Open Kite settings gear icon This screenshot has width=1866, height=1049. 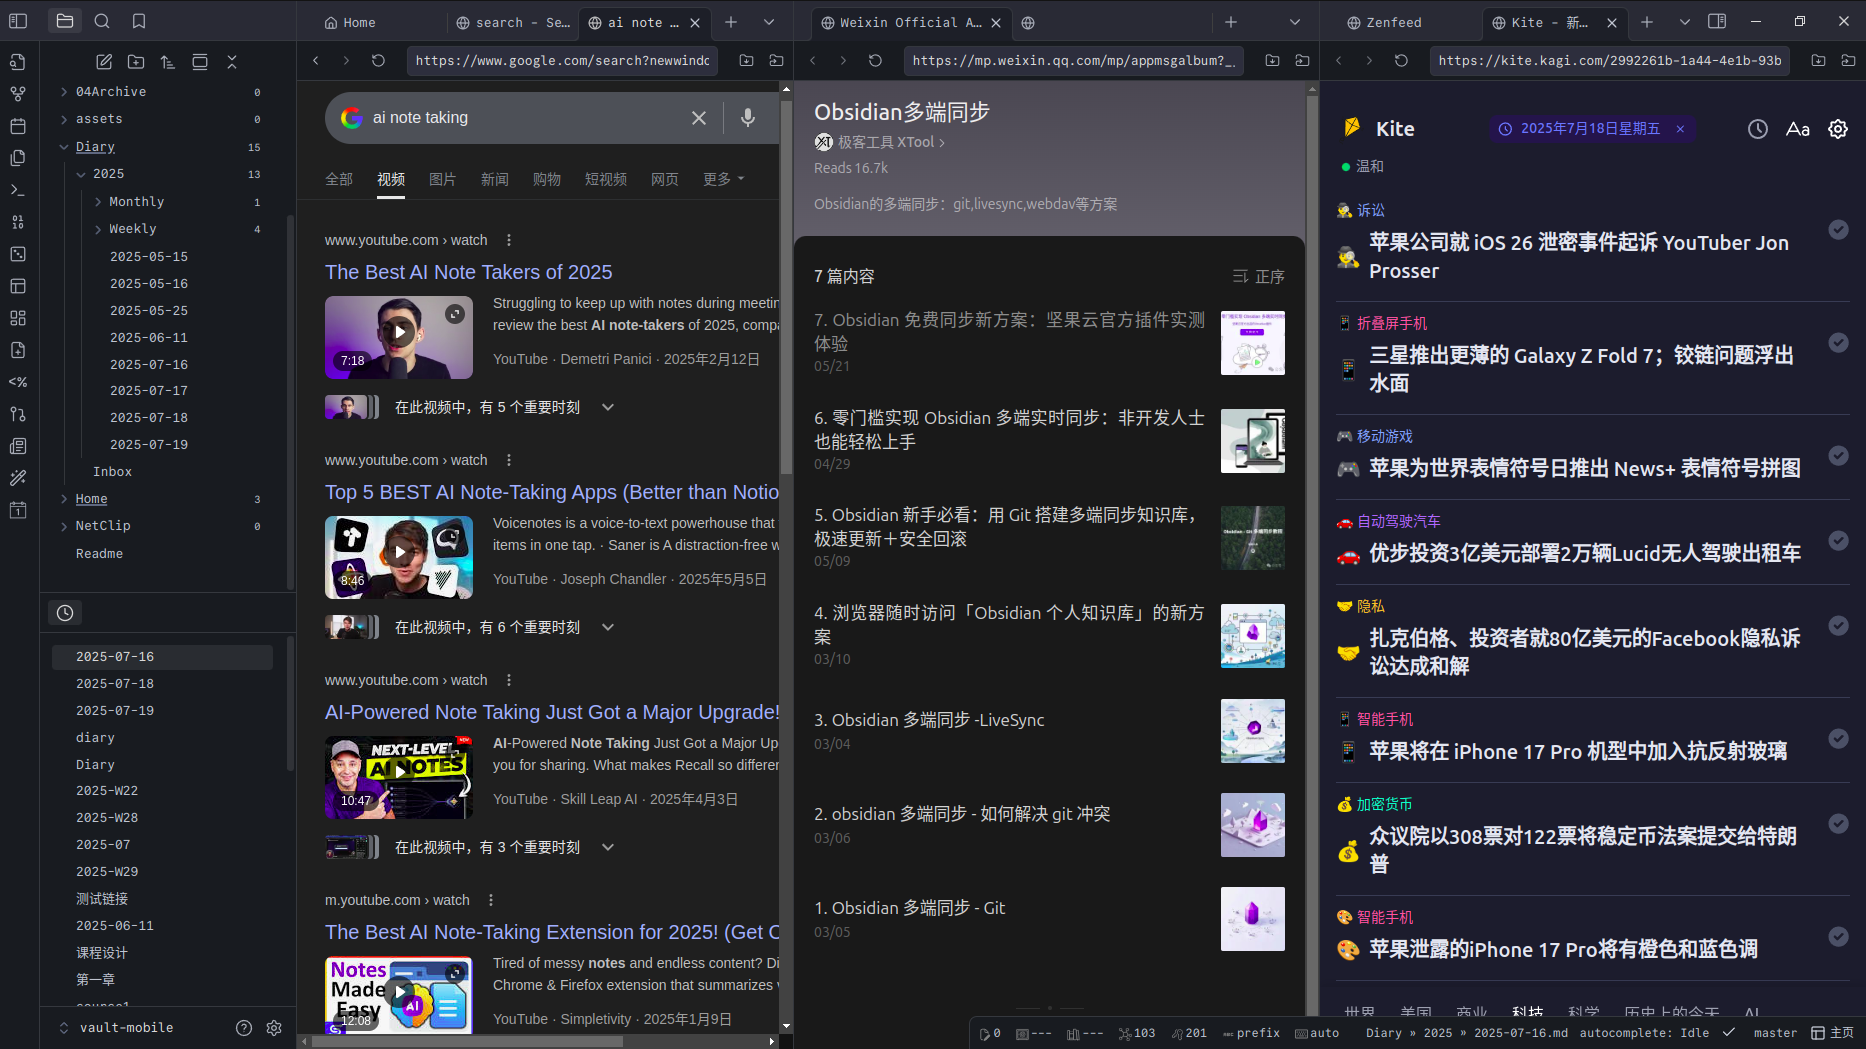1837,129
